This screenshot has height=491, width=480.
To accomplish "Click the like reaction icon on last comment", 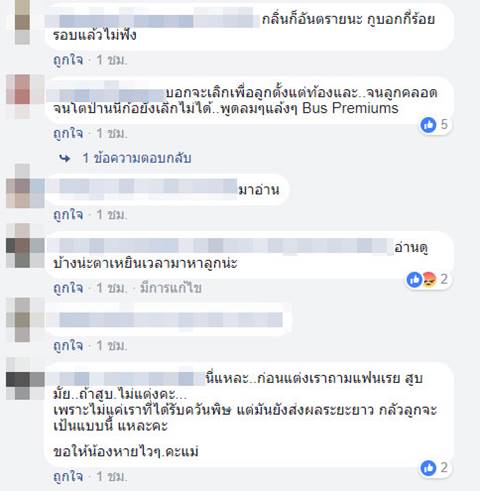I will point(428,468).
